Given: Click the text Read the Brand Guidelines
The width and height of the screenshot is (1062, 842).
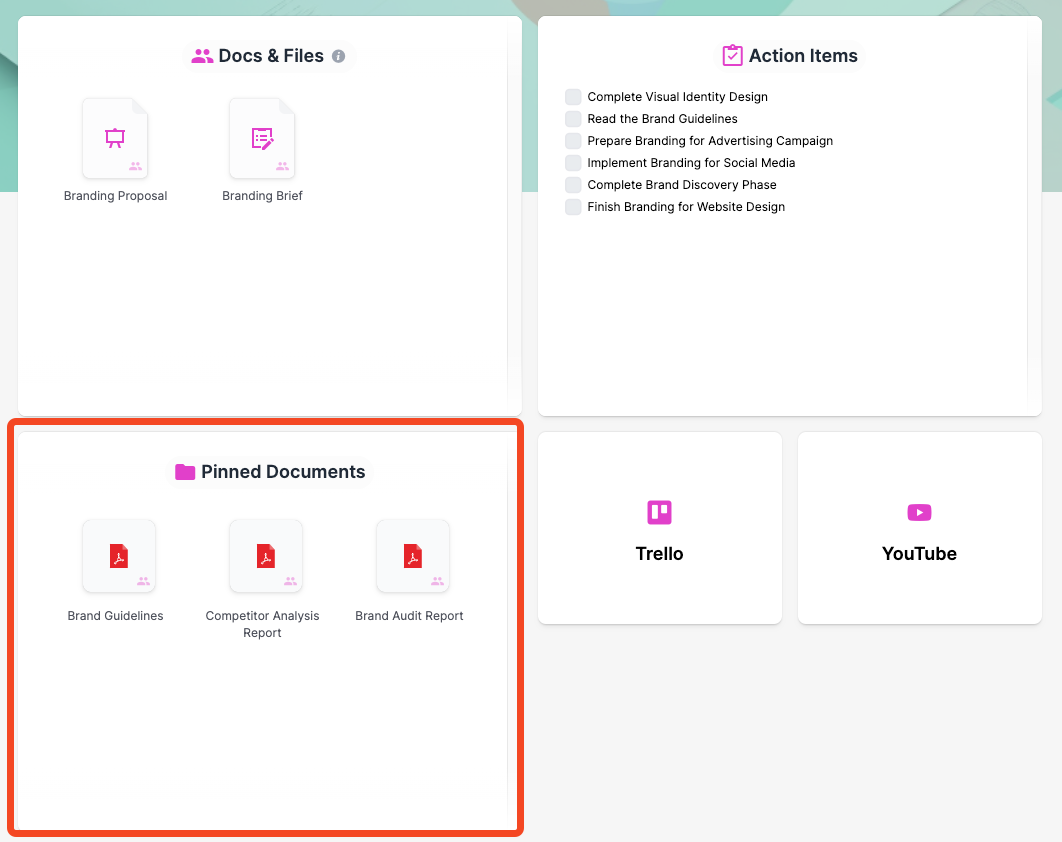Looking at the screenshot, I should pos(662,119).
